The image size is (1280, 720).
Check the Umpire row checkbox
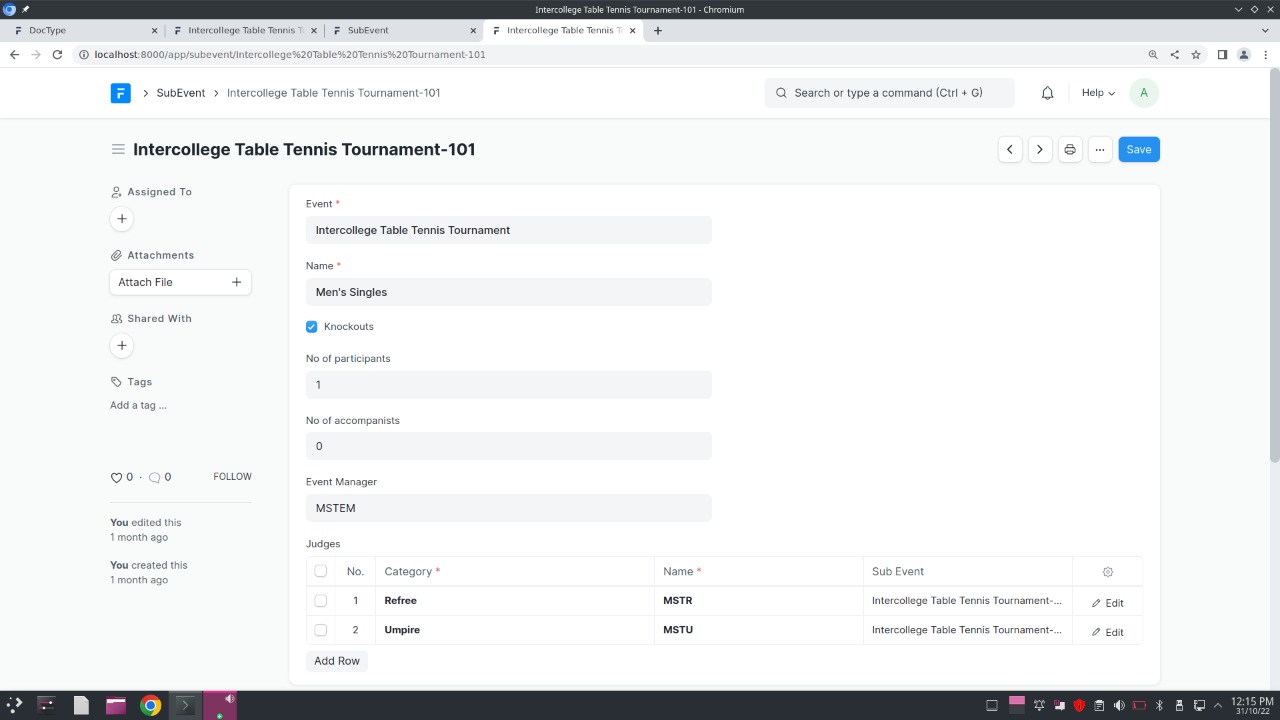pos(320,630)
